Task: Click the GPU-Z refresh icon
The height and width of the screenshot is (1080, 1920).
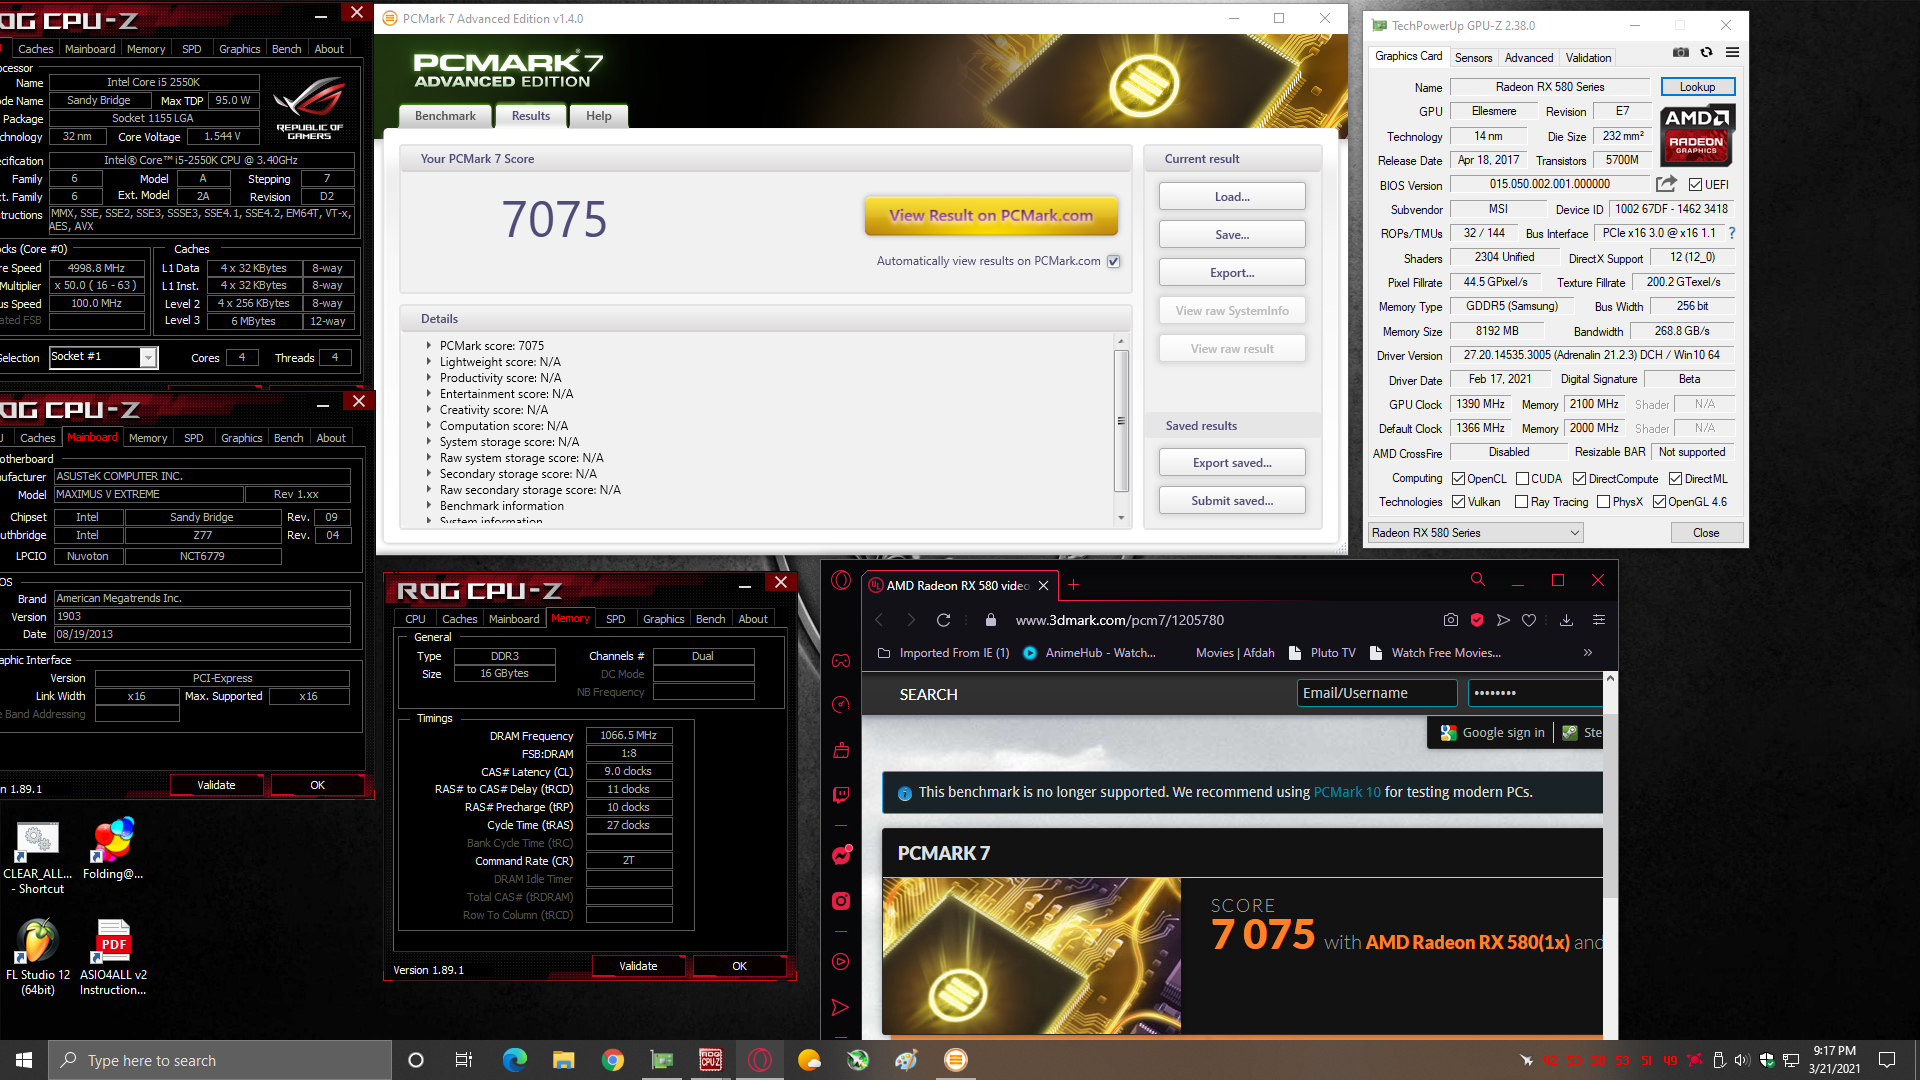Action: (x=1707, y=53)
